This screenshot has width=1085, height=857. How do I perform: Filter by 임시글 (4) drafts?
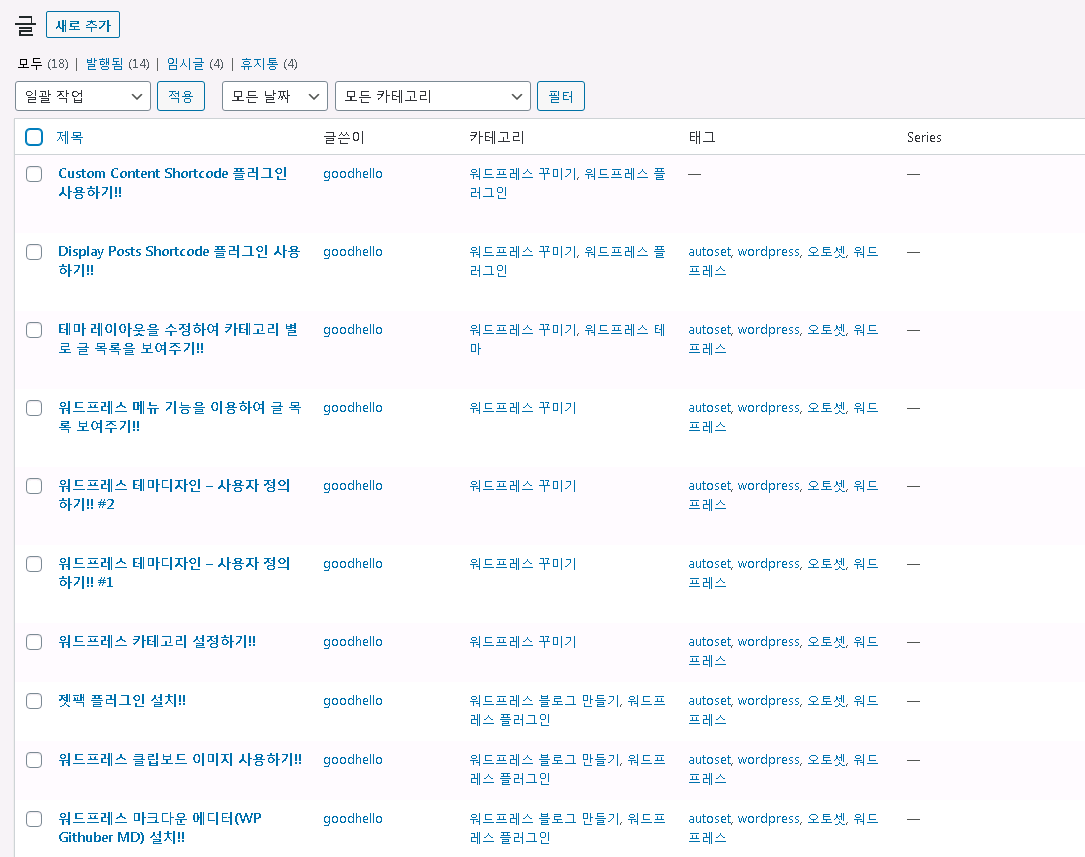tap(195, 64)
